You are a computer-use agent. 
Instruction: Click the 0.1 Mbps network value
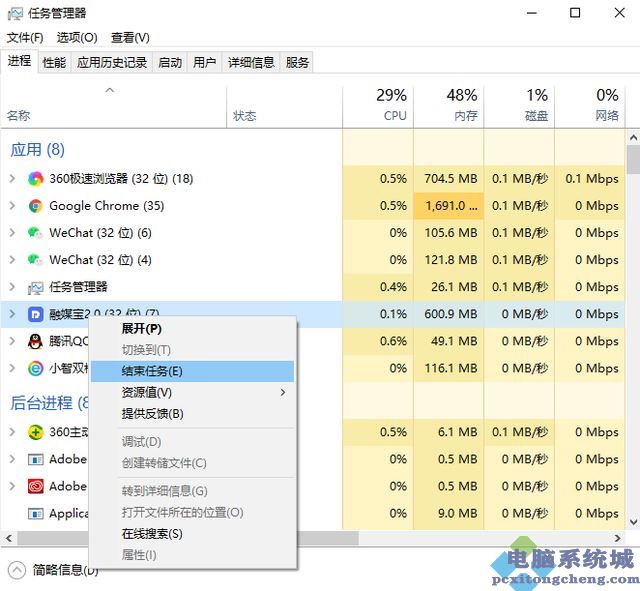[592, 179]
